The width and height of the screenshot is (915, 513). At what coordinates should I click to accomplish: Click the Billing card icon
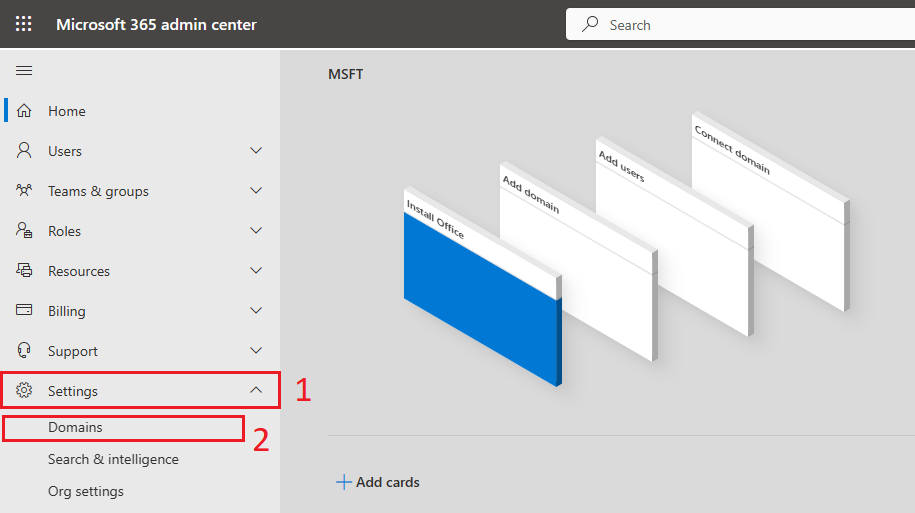(24, 310)
